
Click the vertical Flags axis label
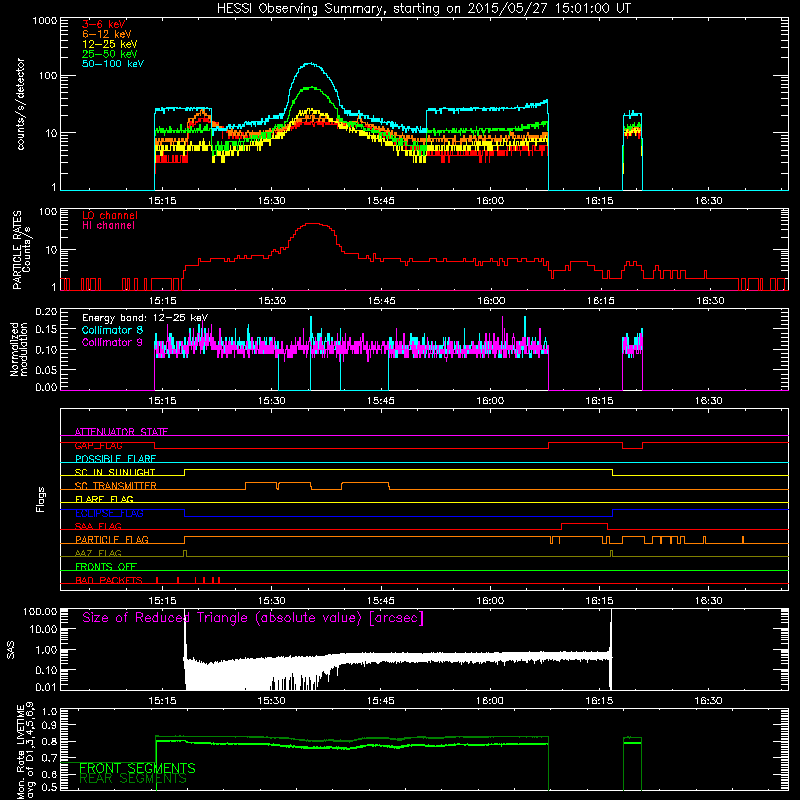(x=40, y=499)
